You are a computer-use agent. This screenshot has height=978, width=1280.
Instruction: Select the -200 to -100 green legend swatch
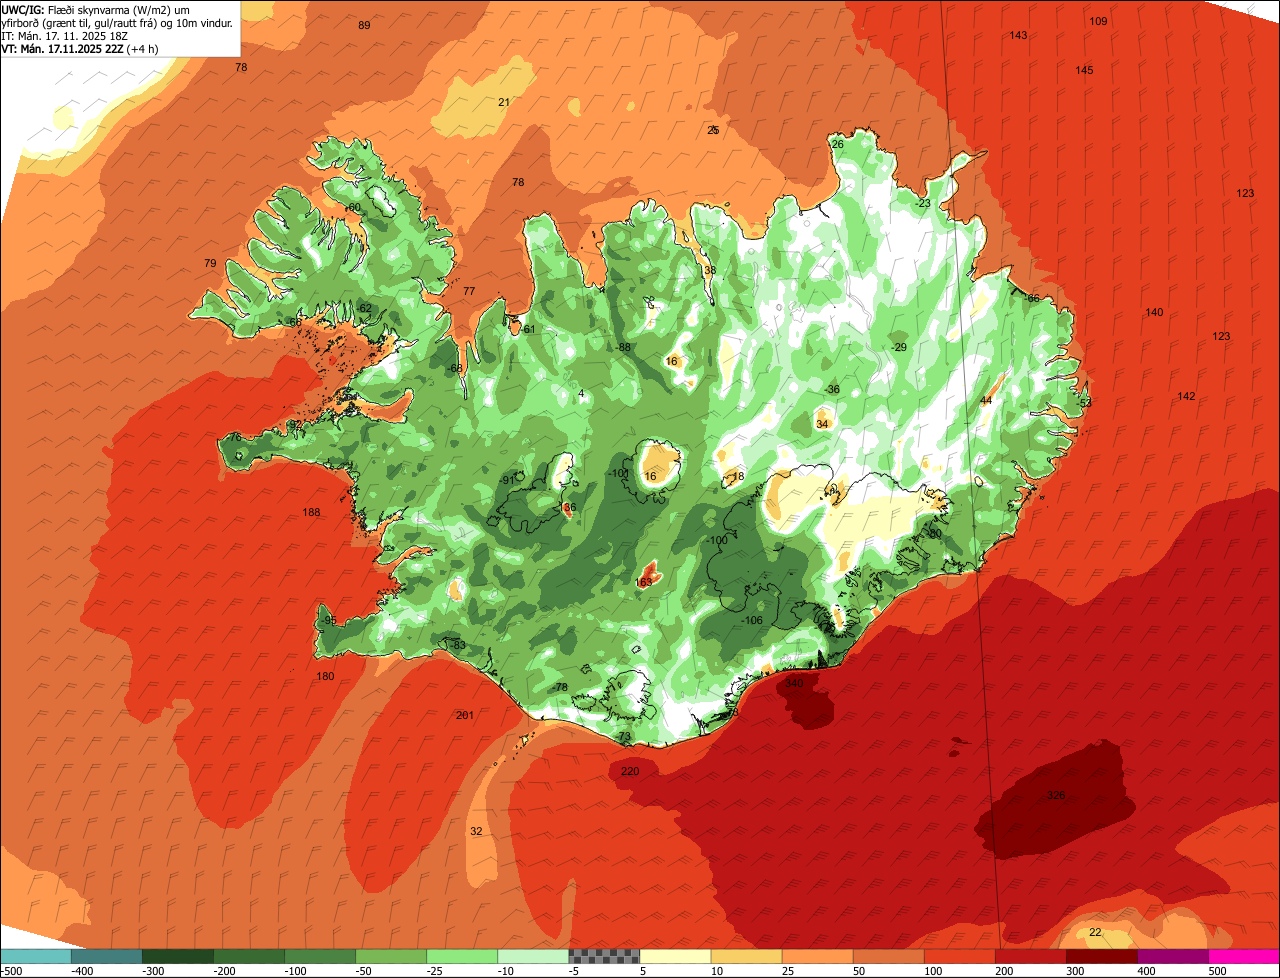point(249,956)
